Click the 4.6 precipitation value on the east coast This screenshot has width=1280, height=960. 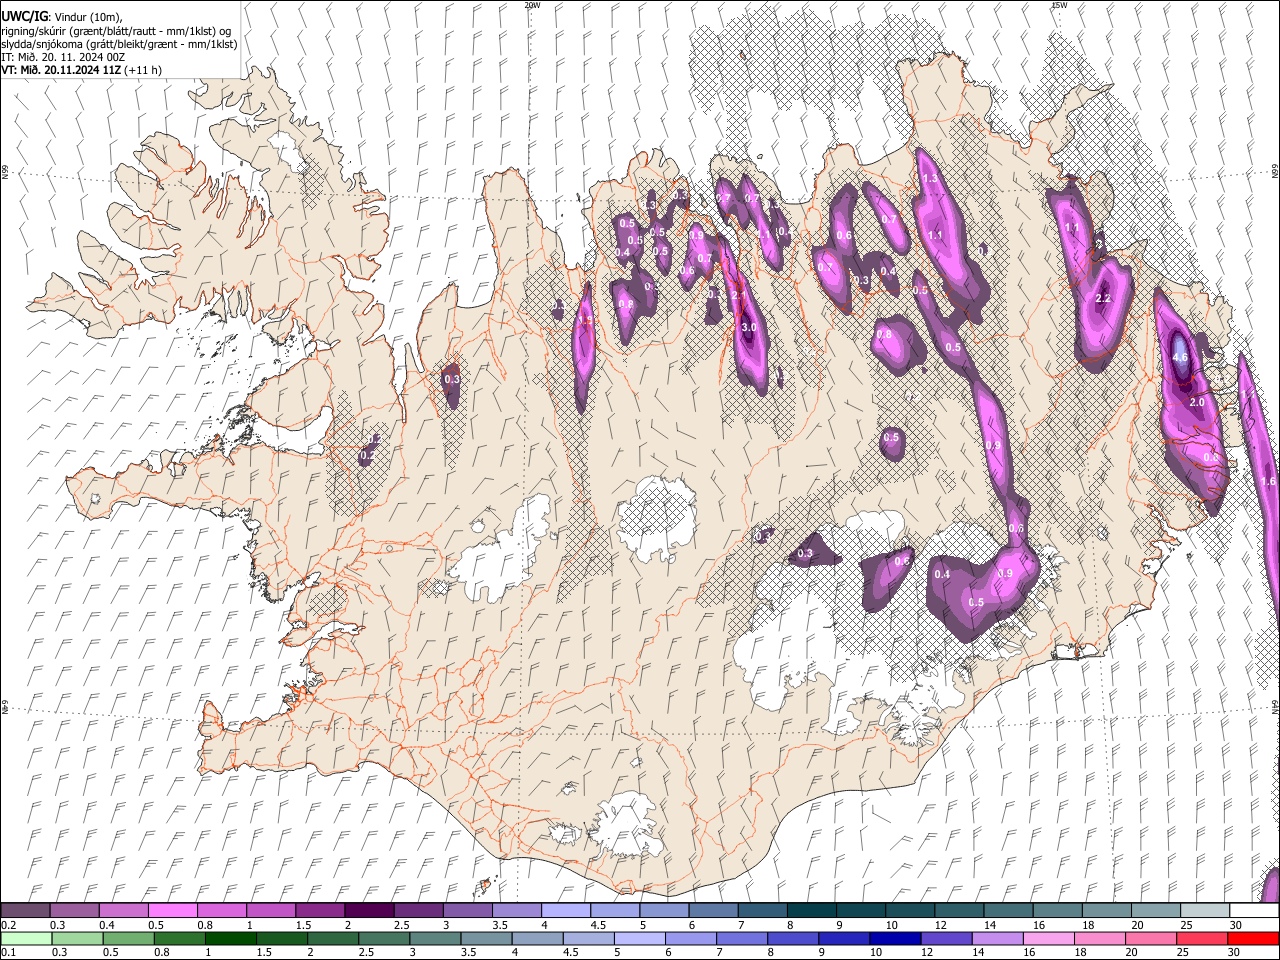(1180, 357)
